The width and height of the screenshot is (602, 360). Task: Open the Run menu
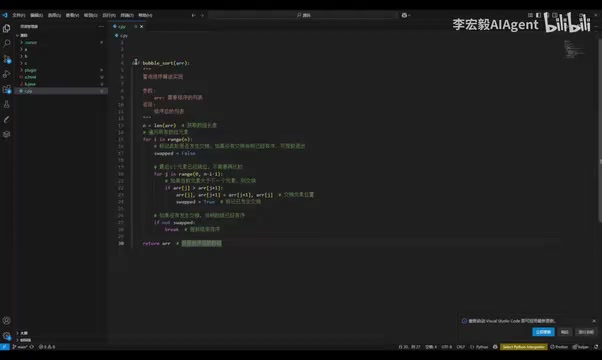(x=109, y=15)
